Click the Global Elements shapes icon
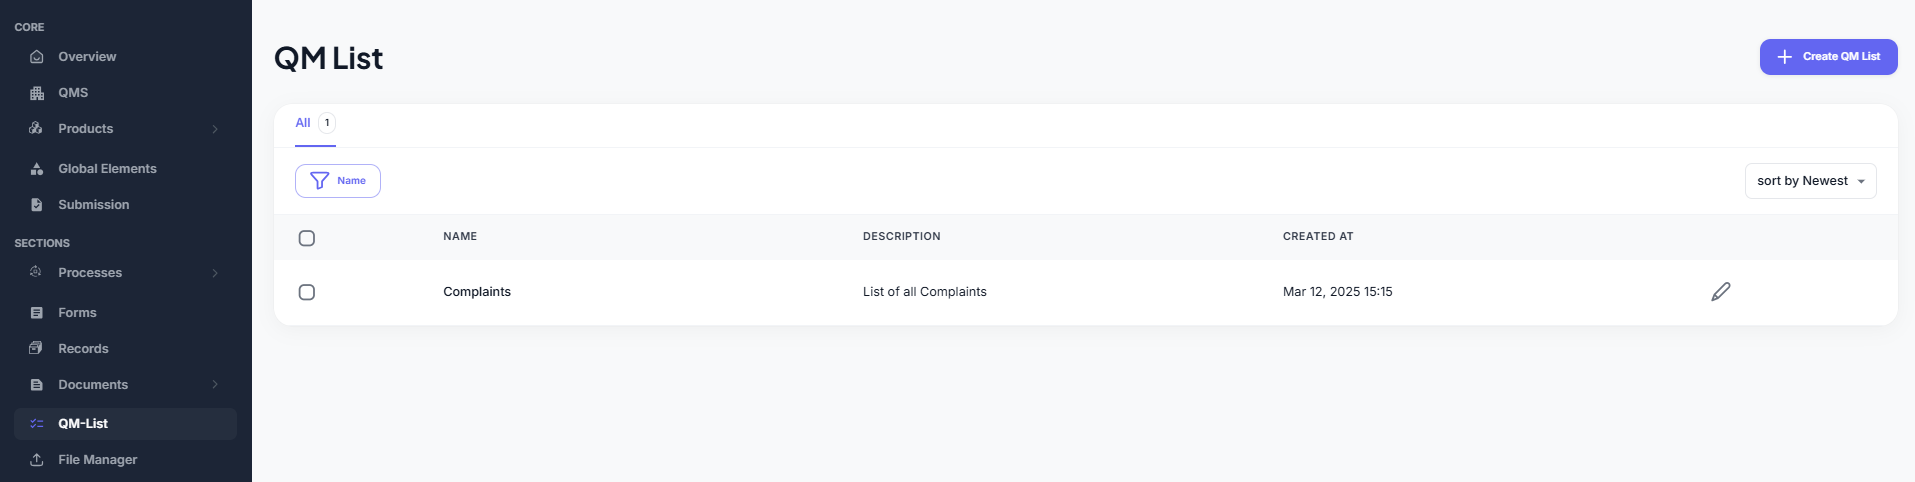Viewport: 1915px width, 482px height. tap(37, 169)
